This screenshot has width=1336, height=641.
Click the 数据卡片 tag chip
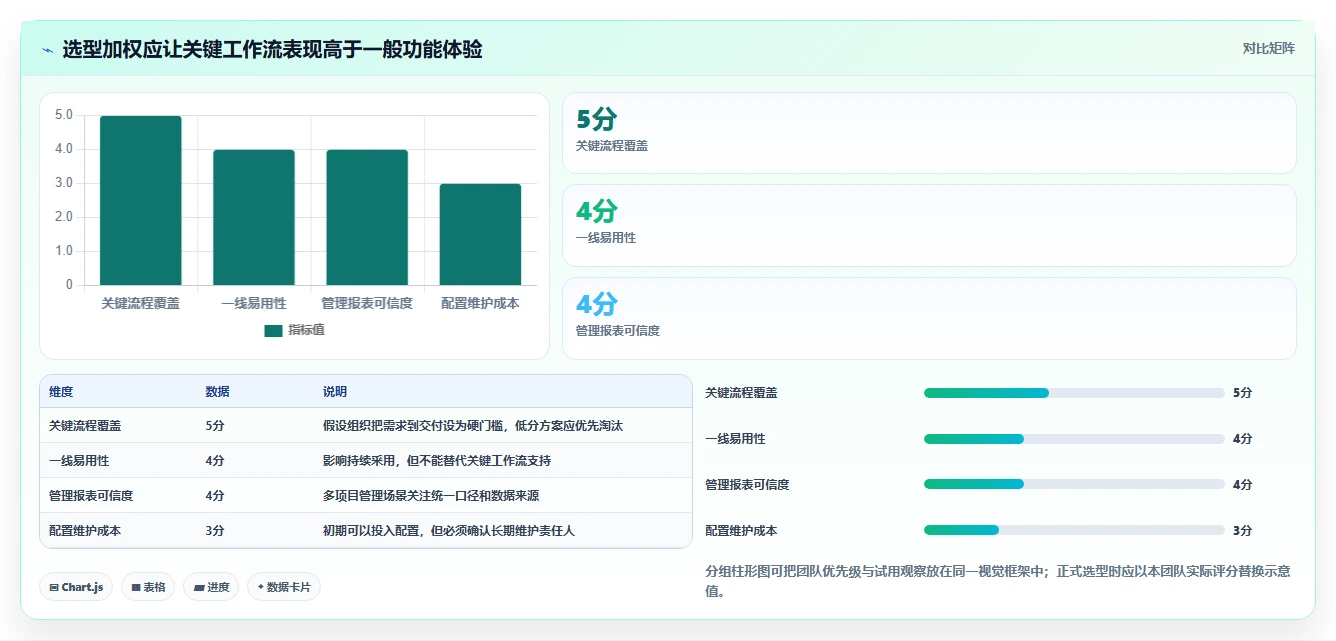(x=284, y=587)
